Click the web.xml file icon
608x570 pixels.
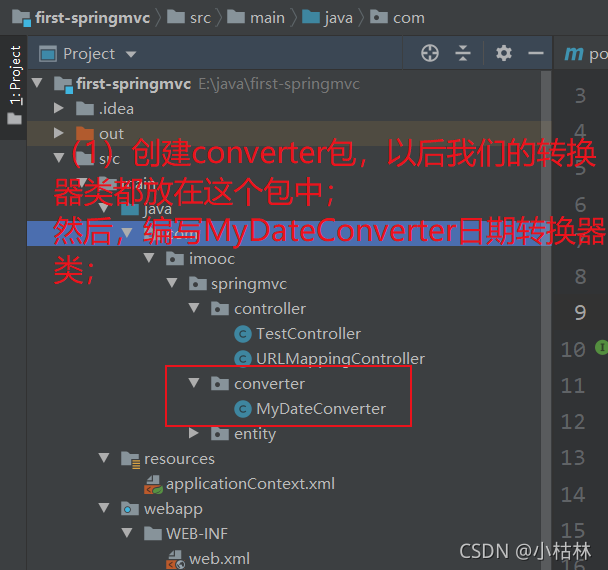coord(175,560)
